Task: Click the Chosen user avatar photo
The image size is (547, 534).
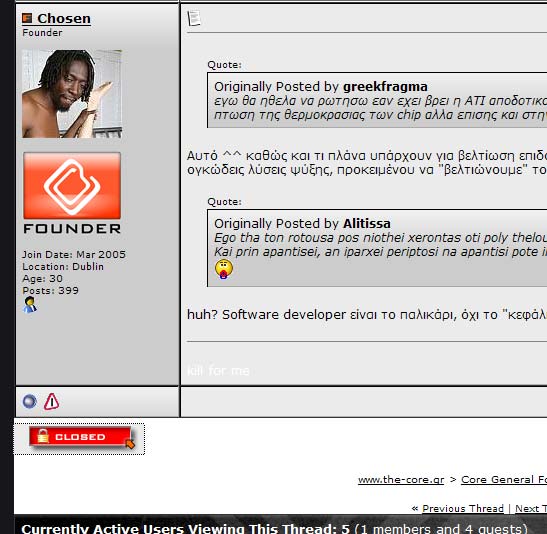Action: click(x=72, y=93)
